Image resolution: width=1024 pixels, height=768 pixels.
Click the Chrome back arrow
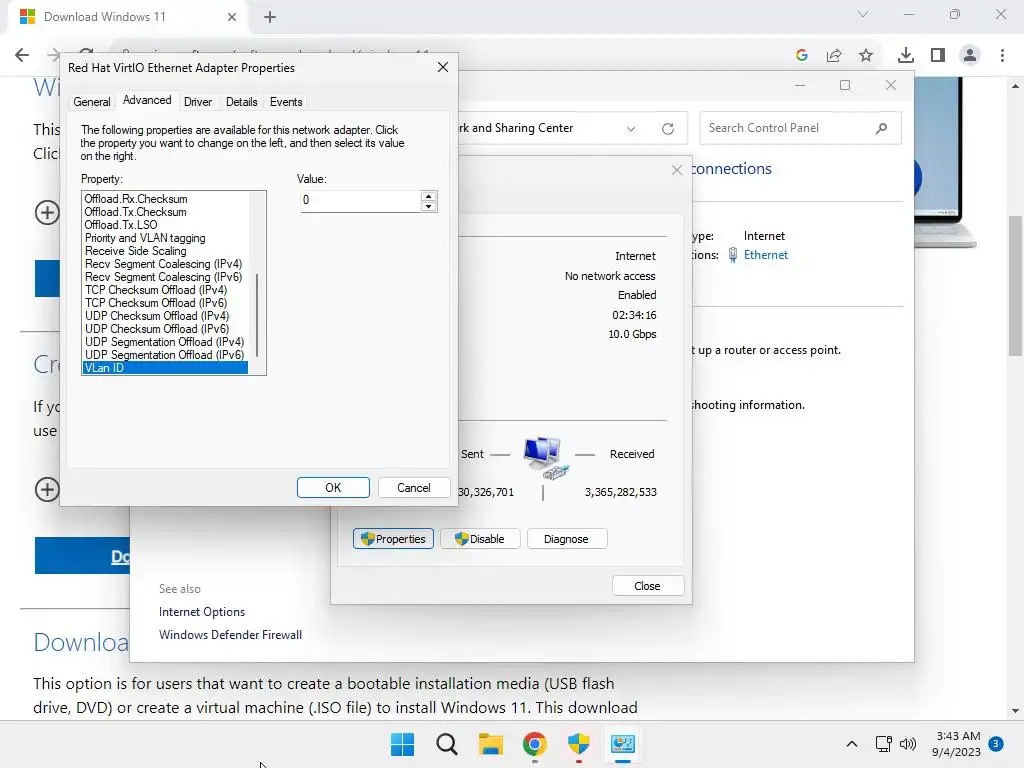pyautogui.click(x=22, y=55)
